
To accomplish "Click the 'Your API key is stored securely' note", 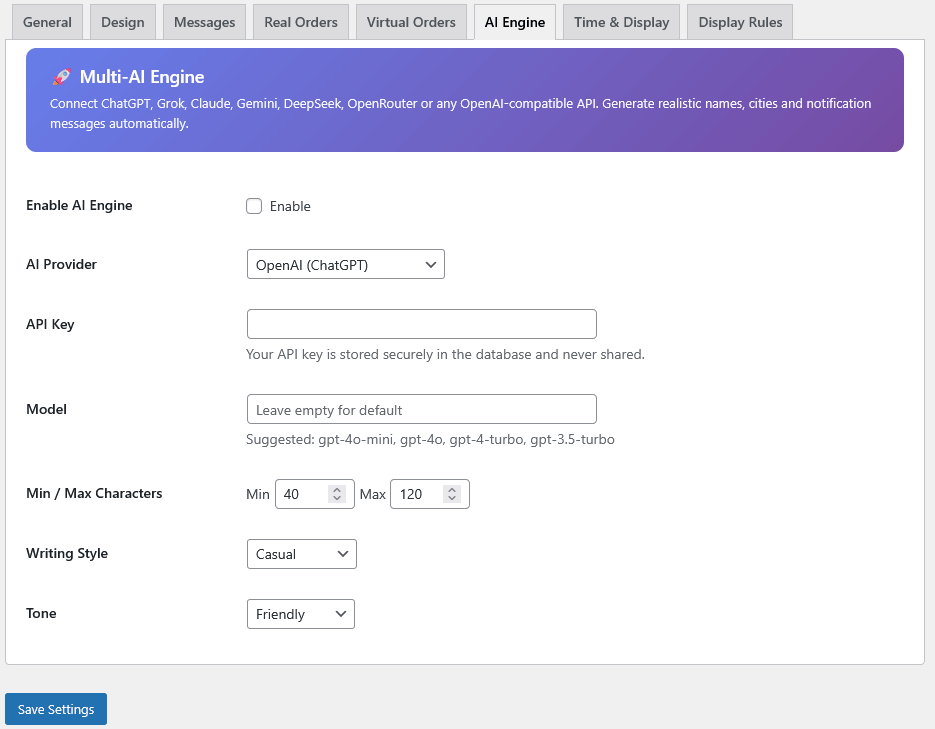I will click(x=445, y=354).
